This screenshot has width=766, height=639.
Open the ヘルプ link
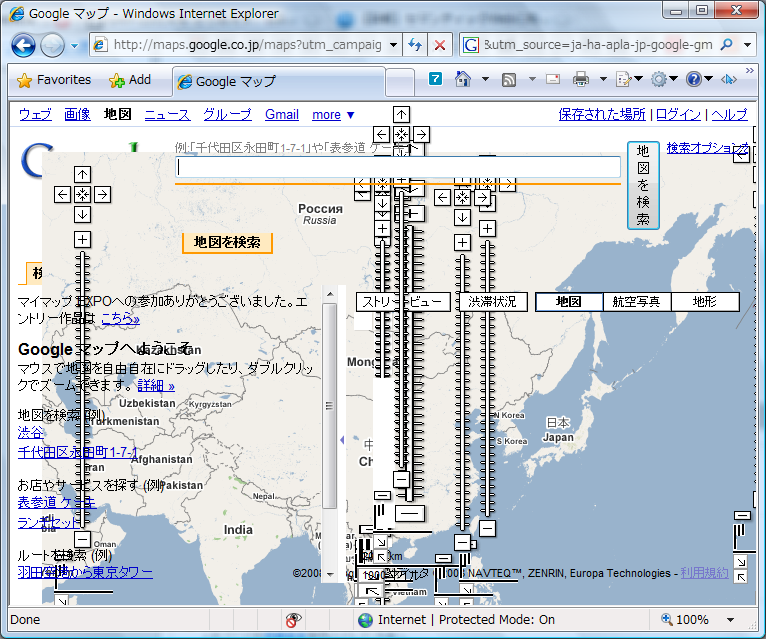point(729,114)
